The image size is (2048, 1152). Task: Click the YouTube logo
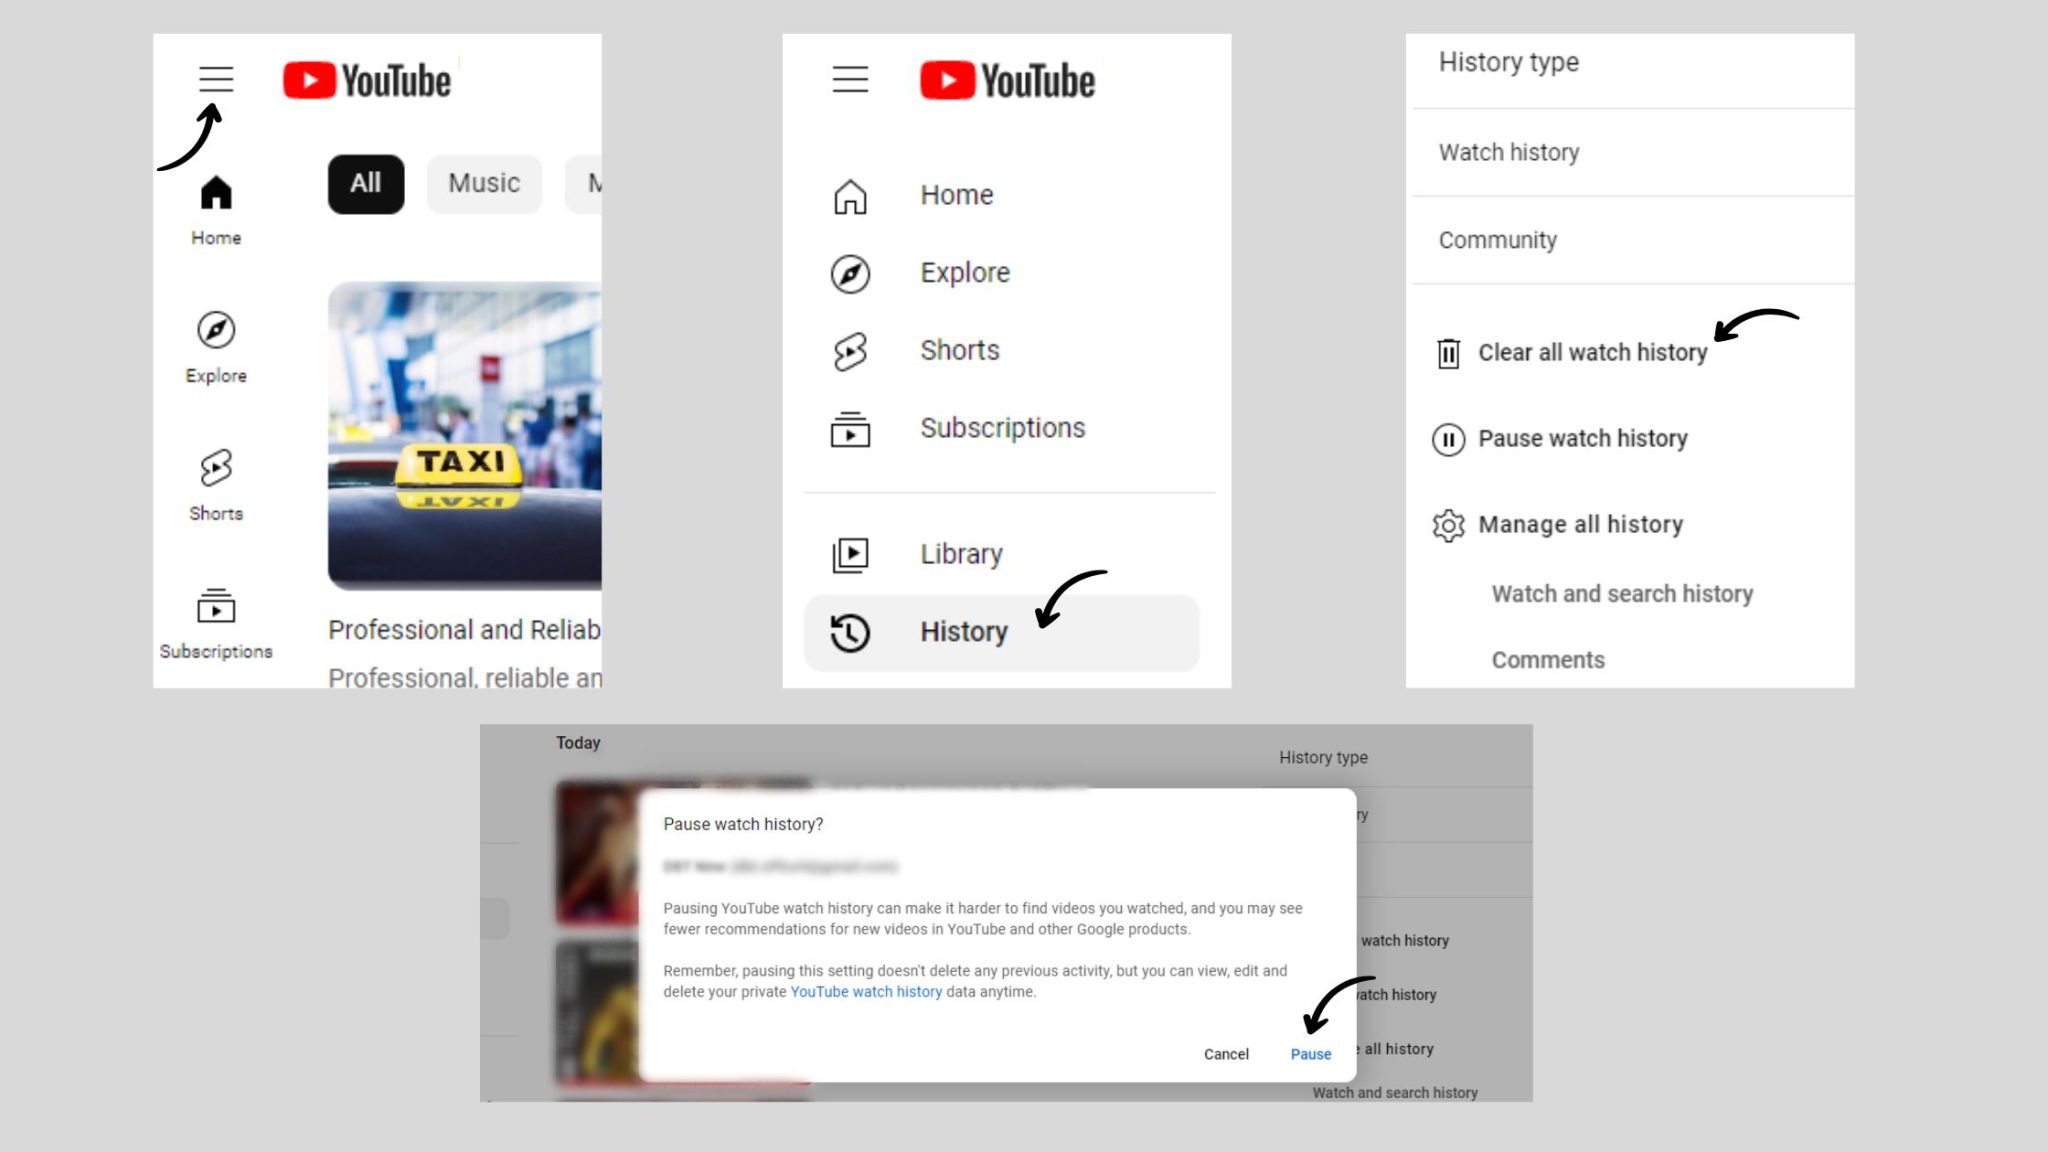pyautogui.click(x=366, y=80)
